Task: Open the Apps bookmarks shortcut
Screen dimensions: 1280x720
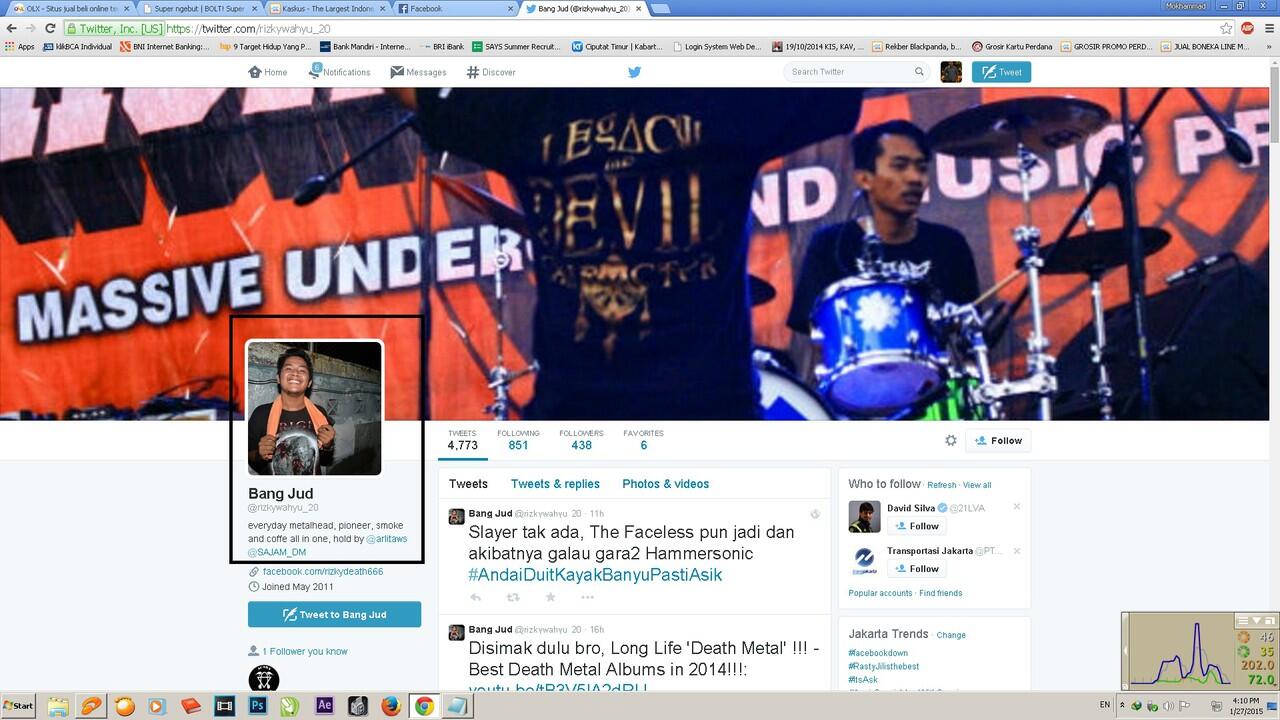Action: (20, 46)
